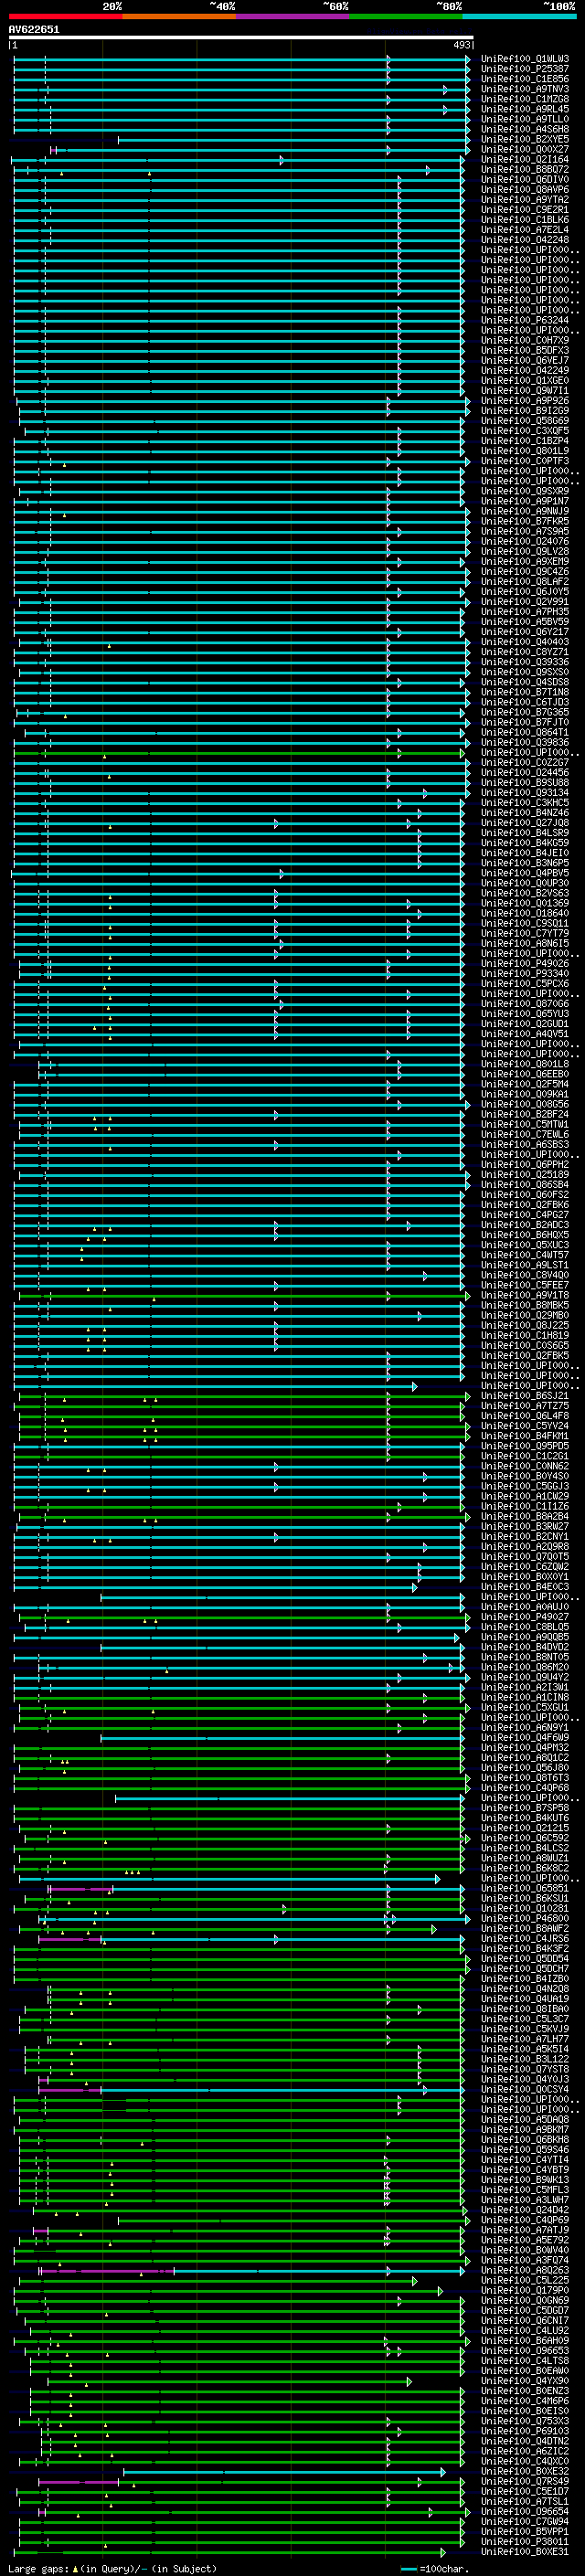Select the query name AV622651
This screenshot has width=585, height=2576.
[x=34, y=30]
